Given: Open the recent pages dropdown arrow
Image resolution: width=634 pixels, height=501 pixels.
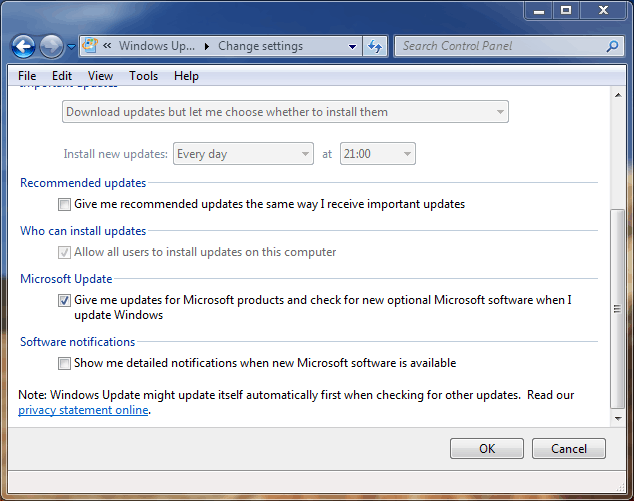Looking at the screenshot, I should pyautogui.click(x=72, y=47).
